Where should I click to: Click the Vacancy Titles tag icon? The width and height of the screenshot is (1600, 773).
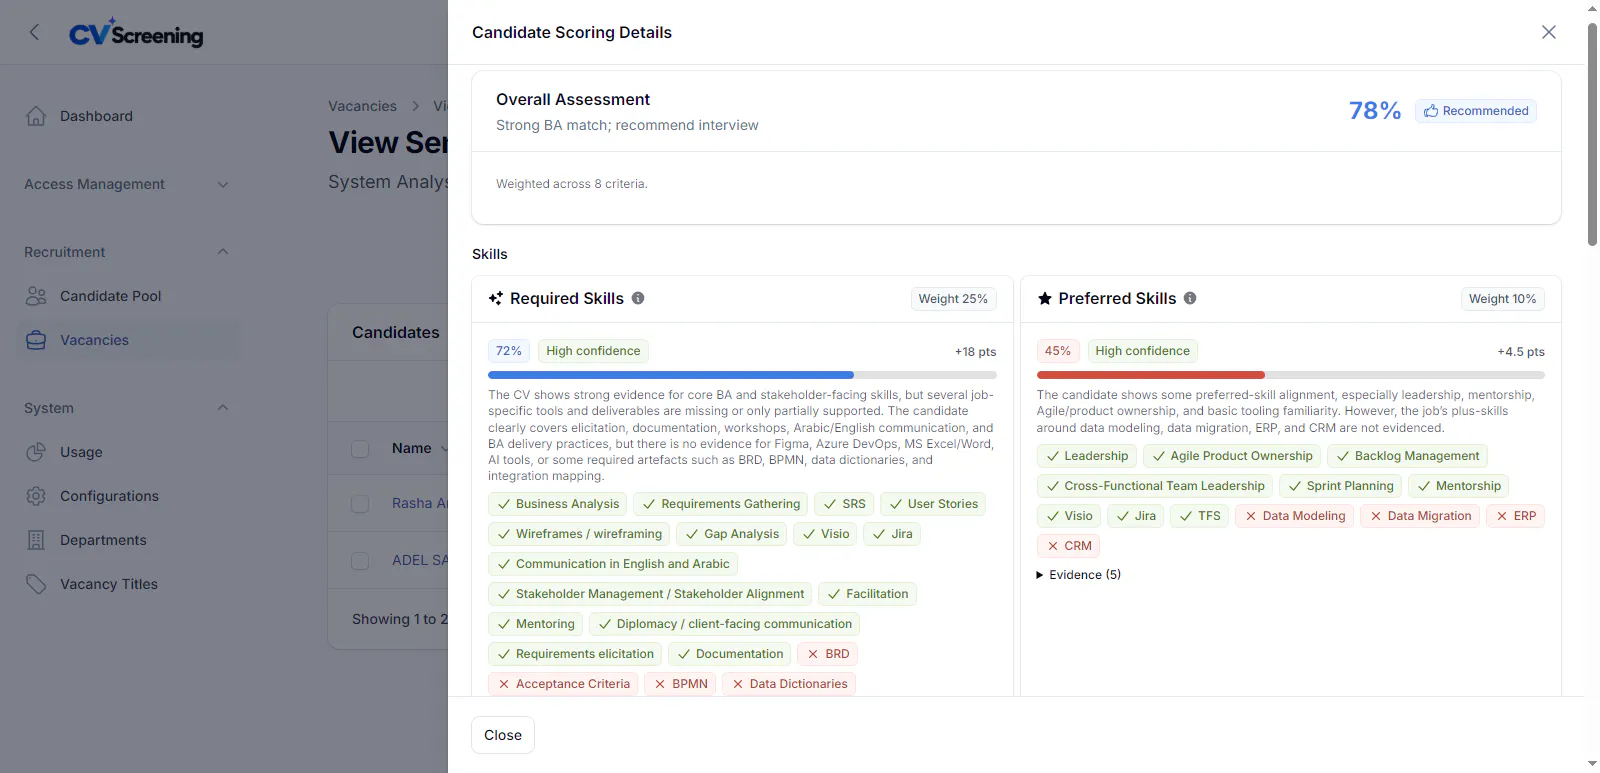pyautogui.click(x=36, y=584)
